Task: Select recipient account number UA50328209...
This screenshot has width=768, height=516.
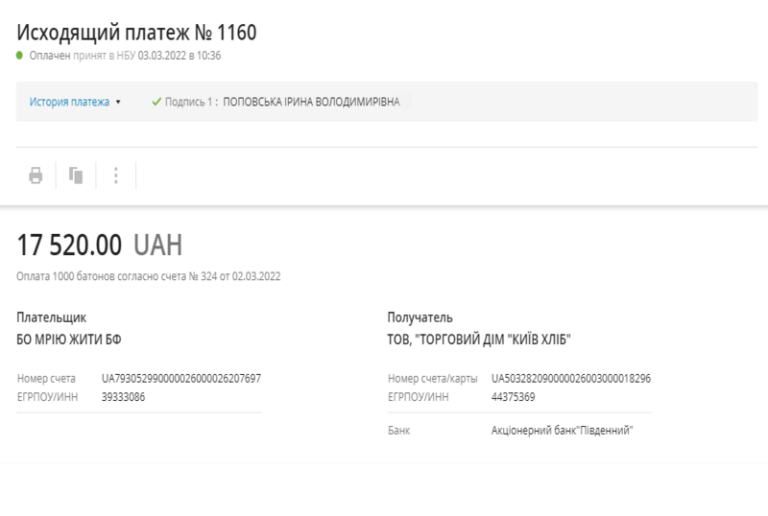Action: point(571,378)
